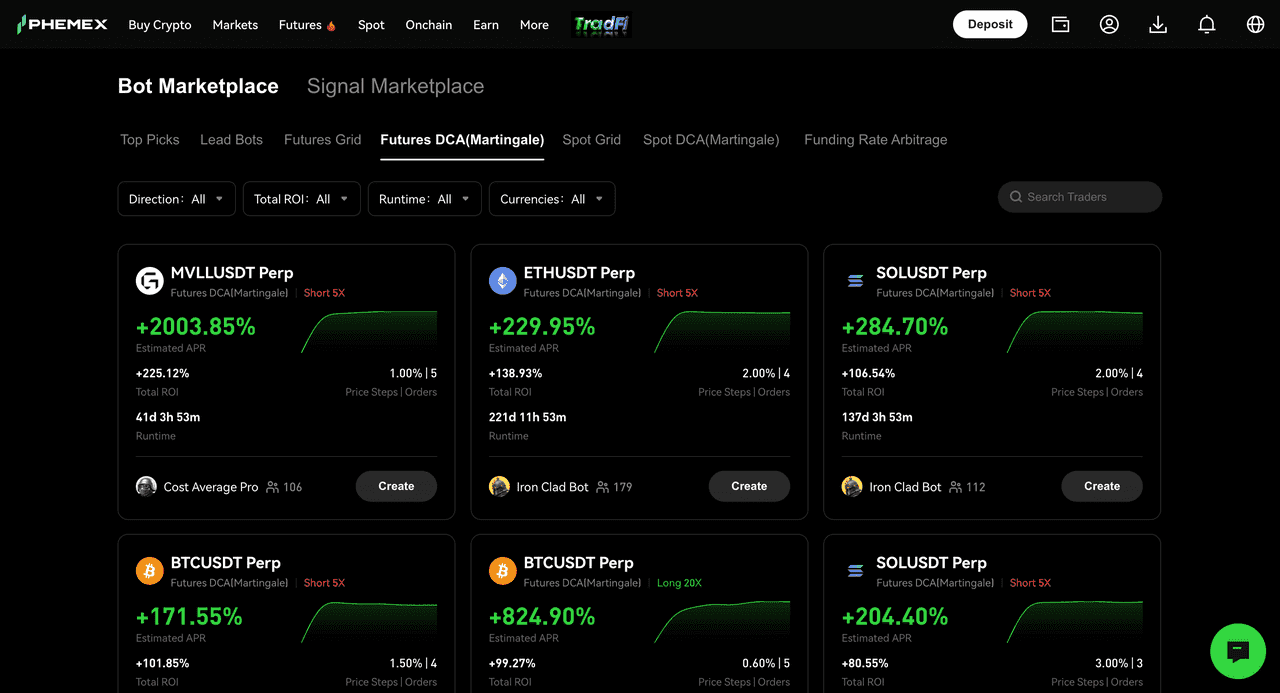Open the Onchain menu
This screenshot has height=693, width=1280.
pos(429,25)
